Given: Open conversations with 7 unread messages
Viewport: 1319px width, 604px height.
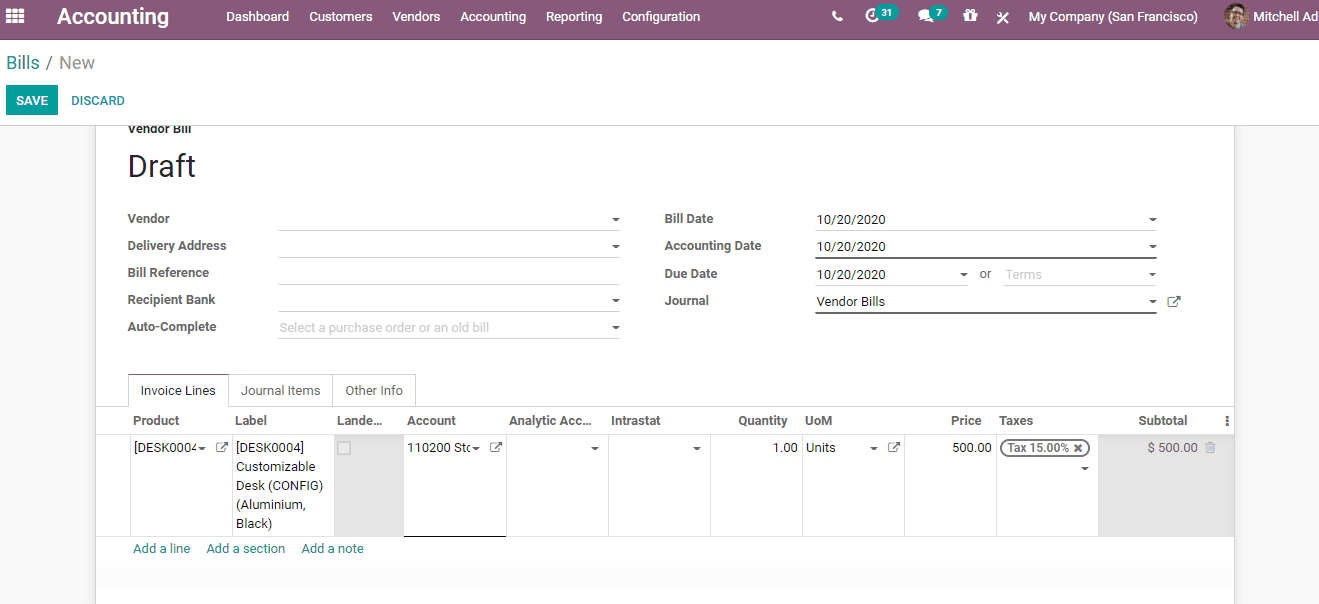Looking at the screenshot, I should [925, 16].
